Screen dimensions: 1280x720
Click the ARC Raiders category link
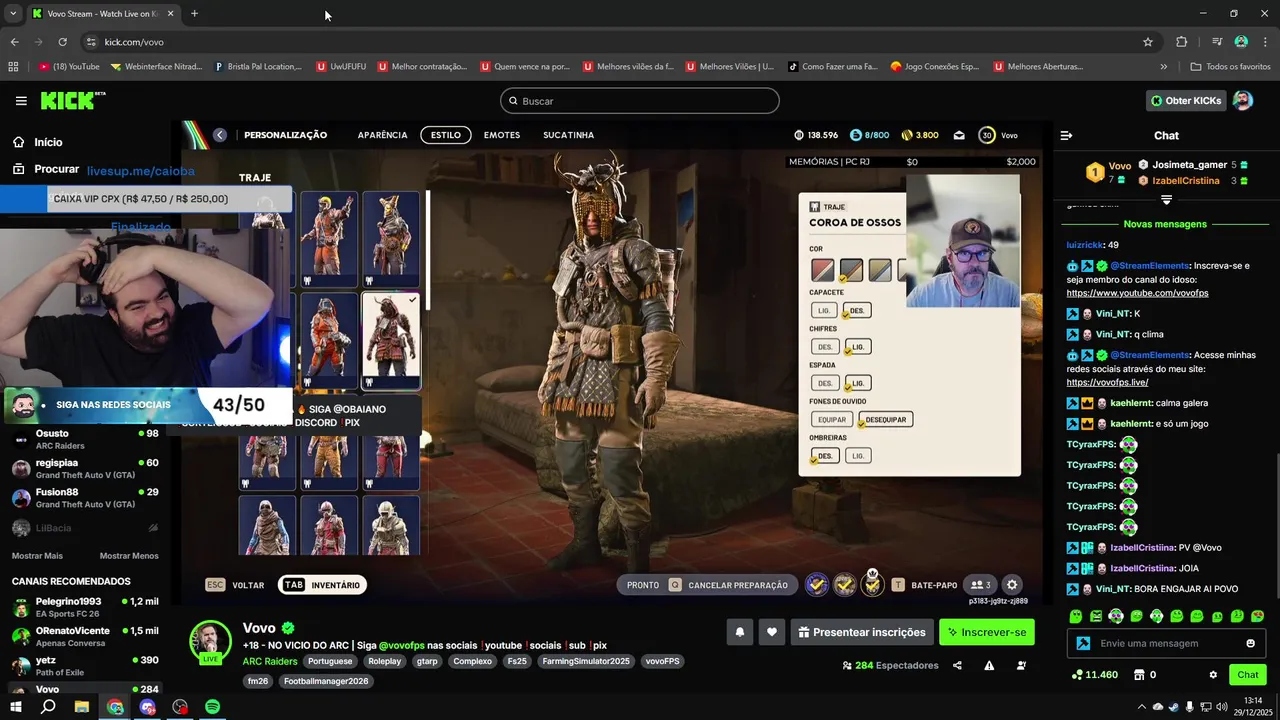click(270, 661)
